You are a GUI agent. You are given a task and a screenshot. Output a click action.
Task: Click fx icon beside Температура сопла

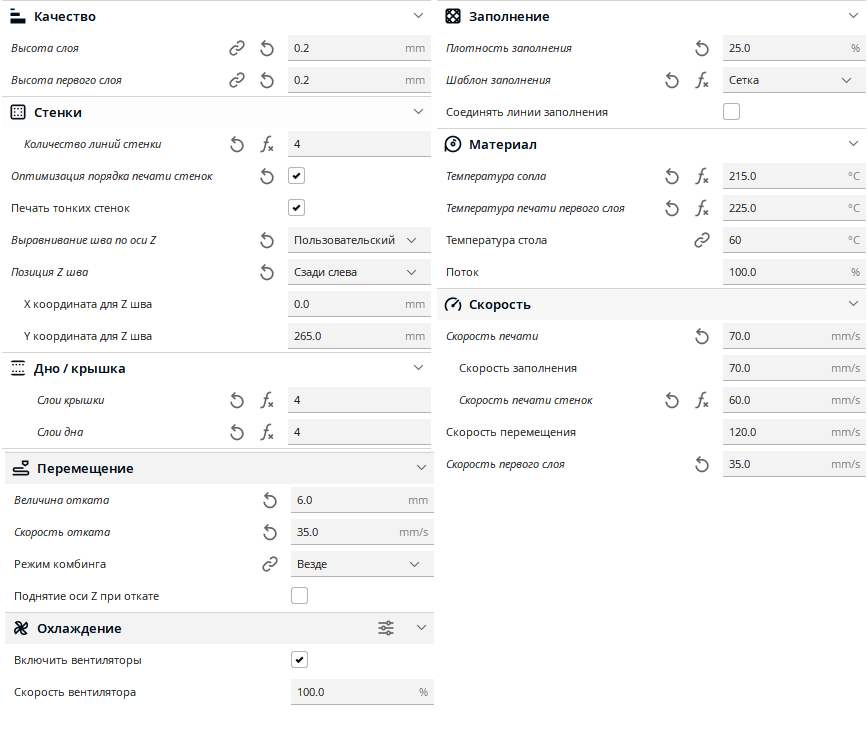coord(702,177)
